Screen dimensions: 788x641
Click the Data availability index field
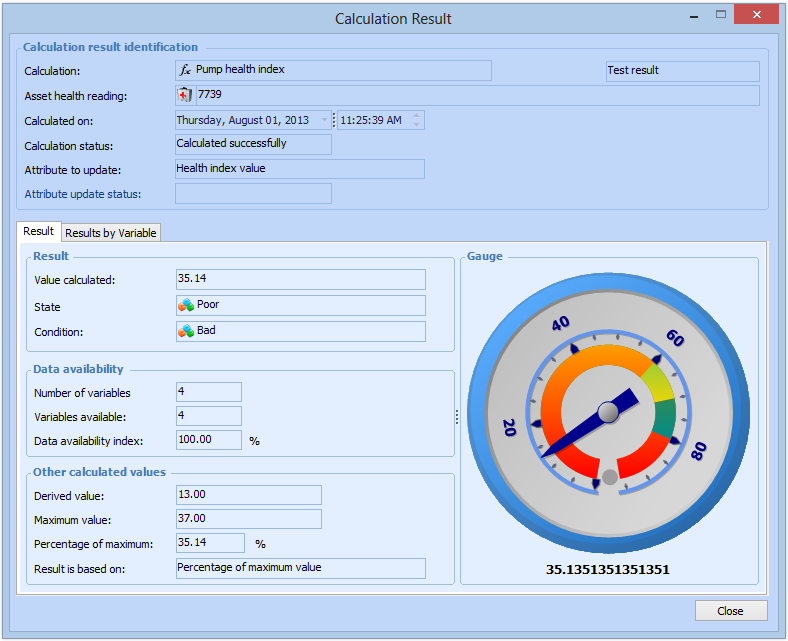pos(208,441)
